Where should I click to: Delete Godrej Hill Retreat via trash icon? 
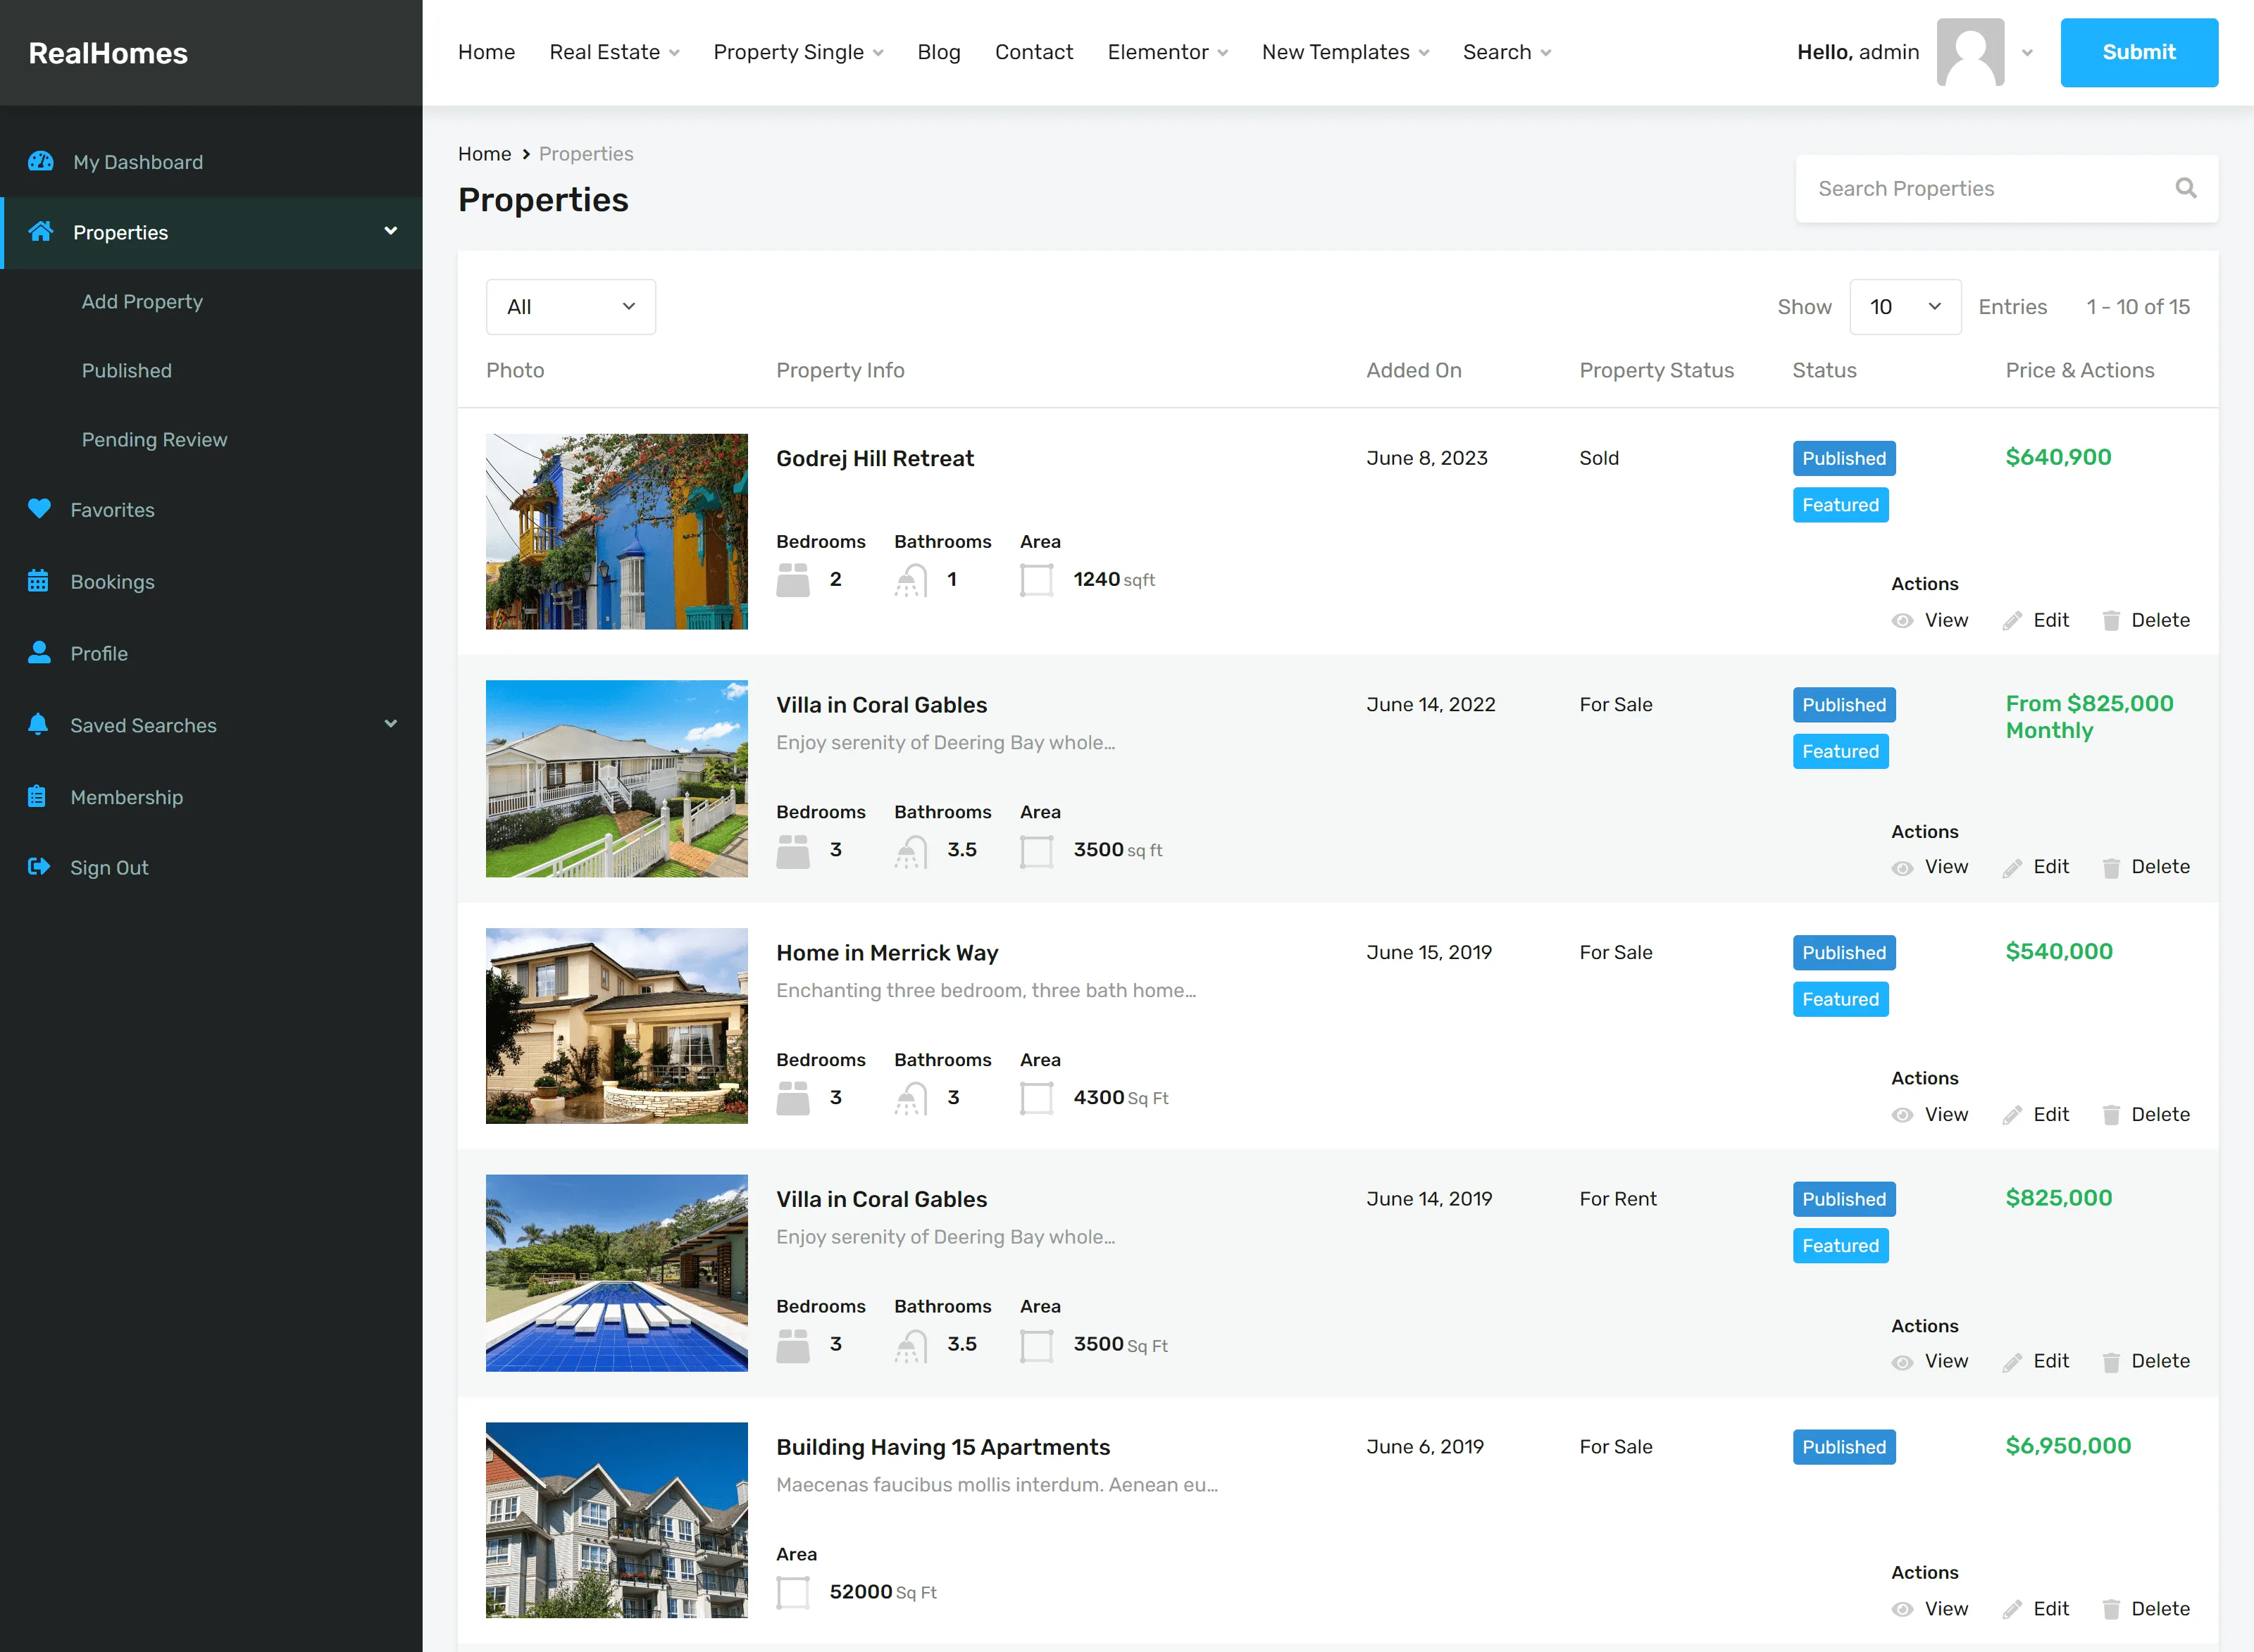coord(2111,621)
